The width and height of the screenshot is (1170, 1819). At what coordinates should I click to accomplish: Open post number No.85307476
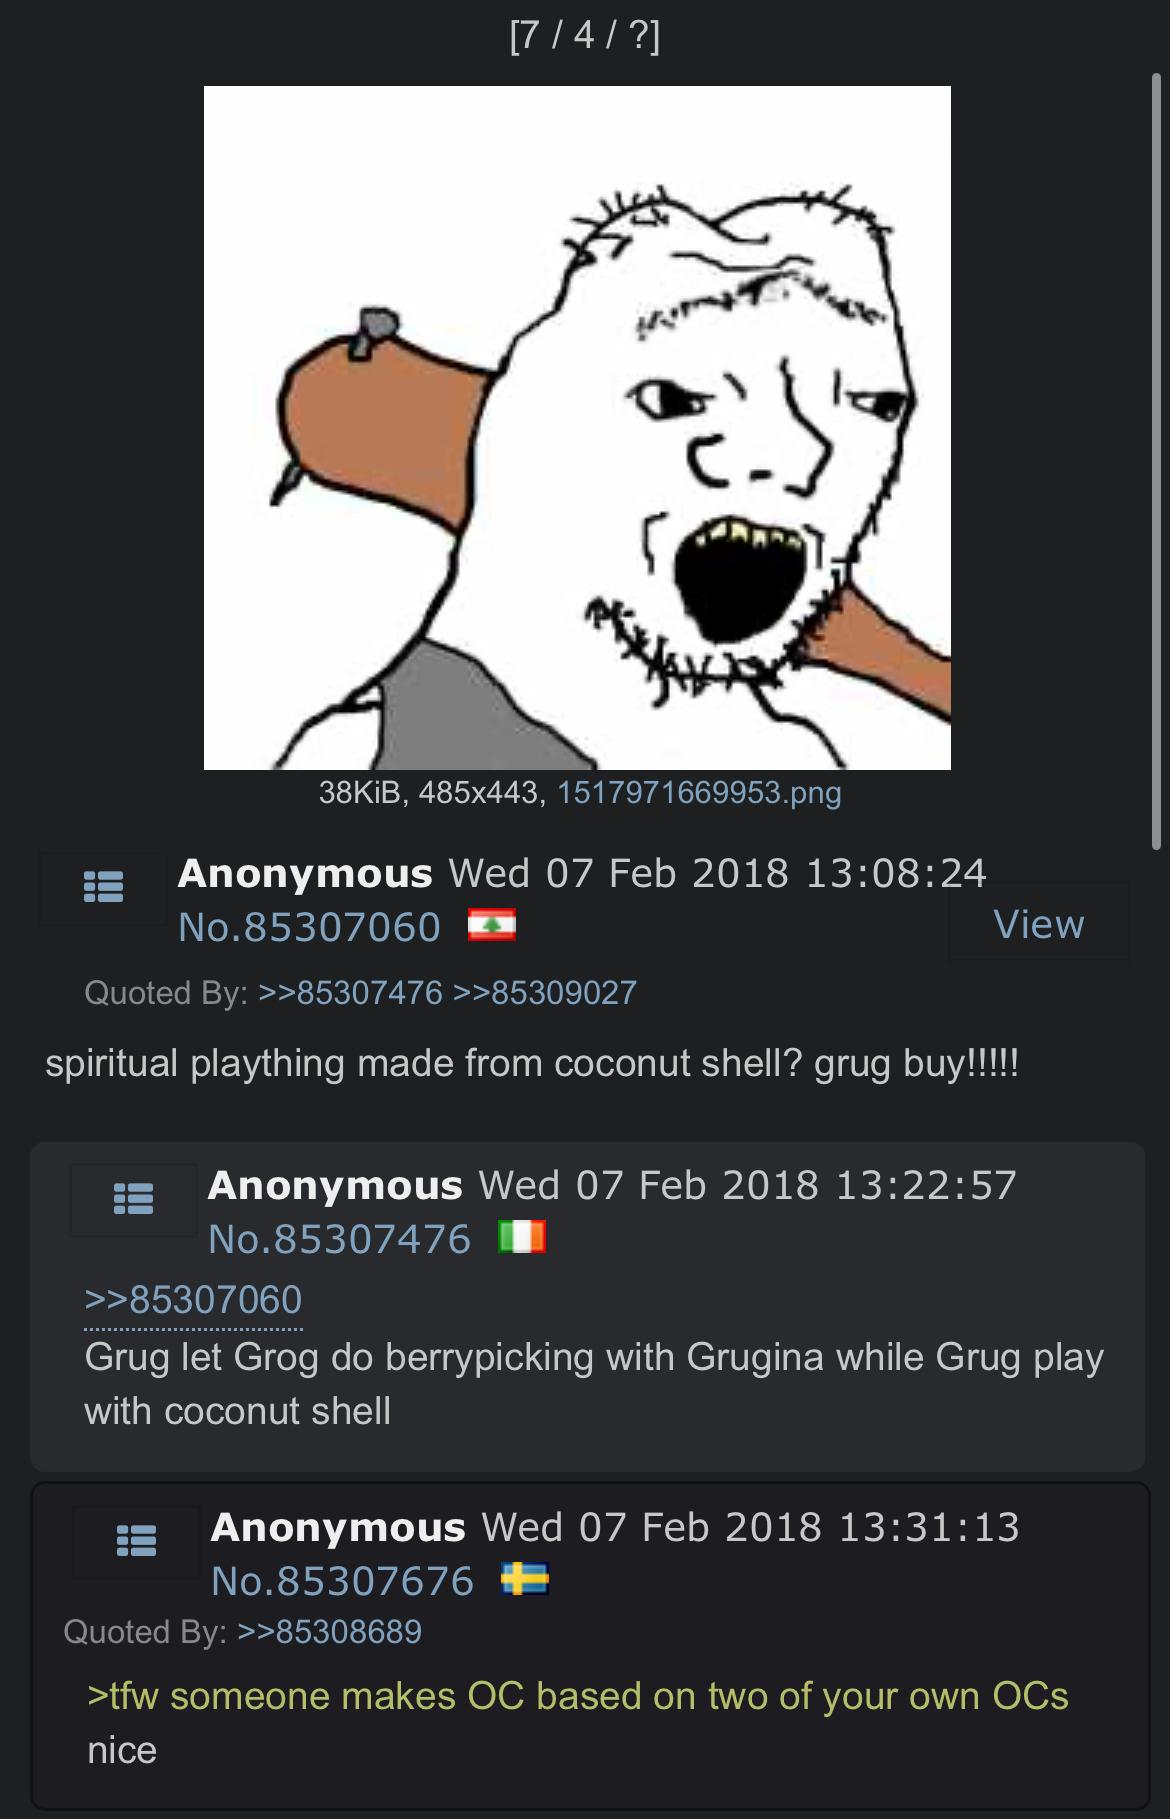339,1239
